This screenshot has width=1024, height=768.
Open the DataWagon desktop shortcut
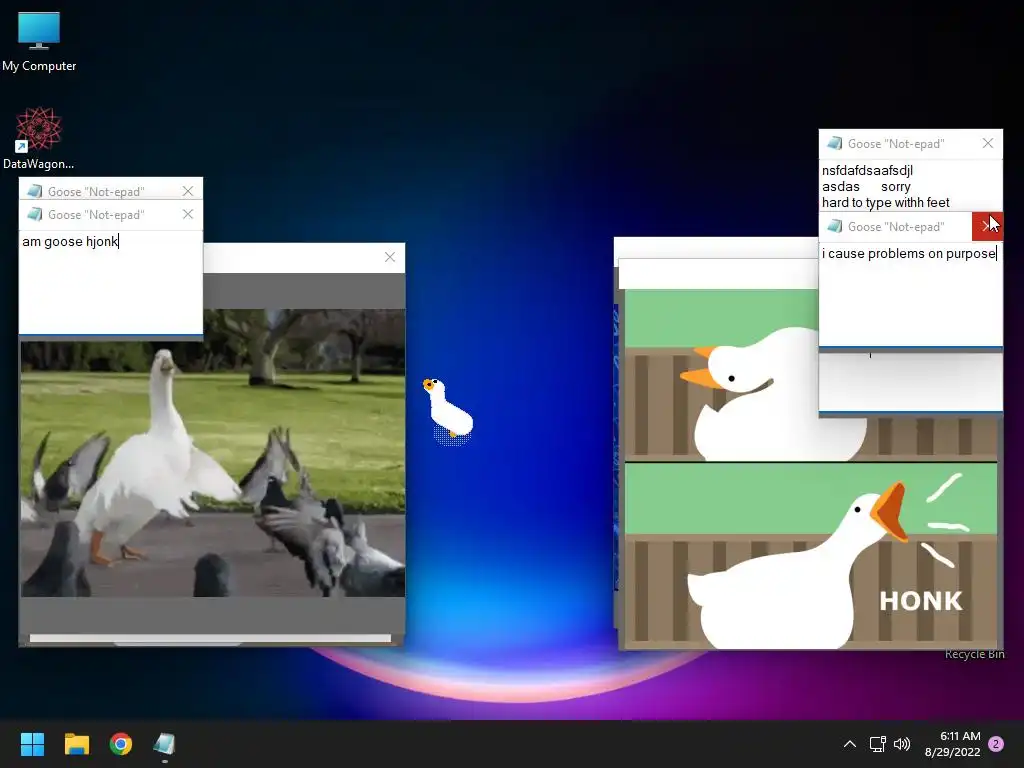(x=39, y=138)
